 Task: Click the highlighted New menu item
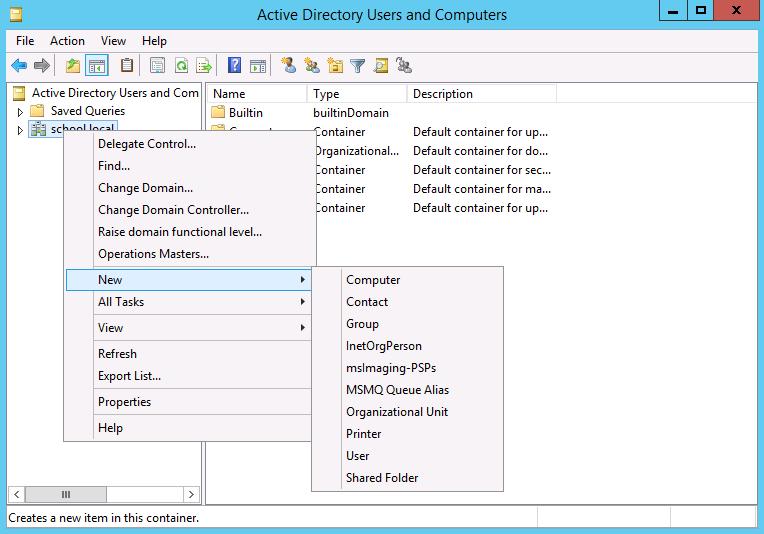coord(188,280)
